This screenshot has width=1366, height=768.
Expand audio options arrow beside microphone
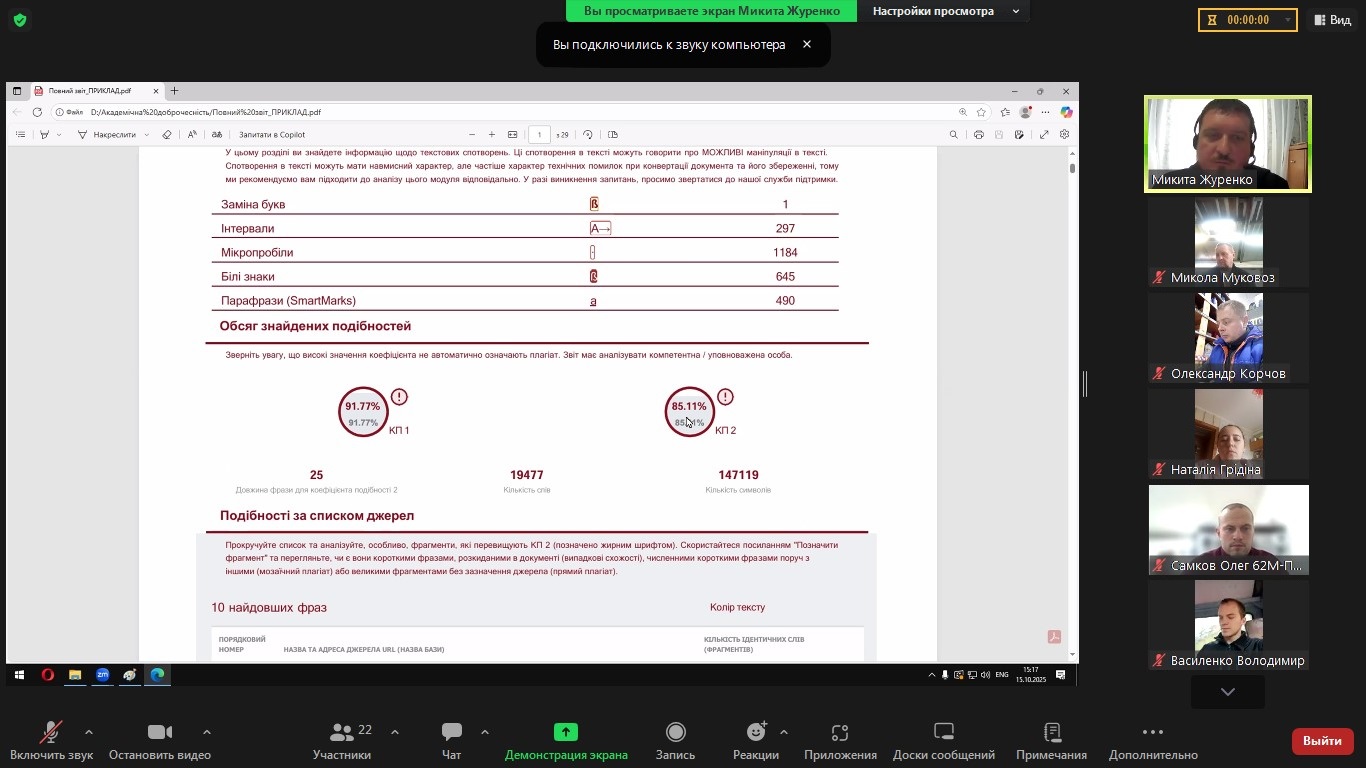coord(89,732)
